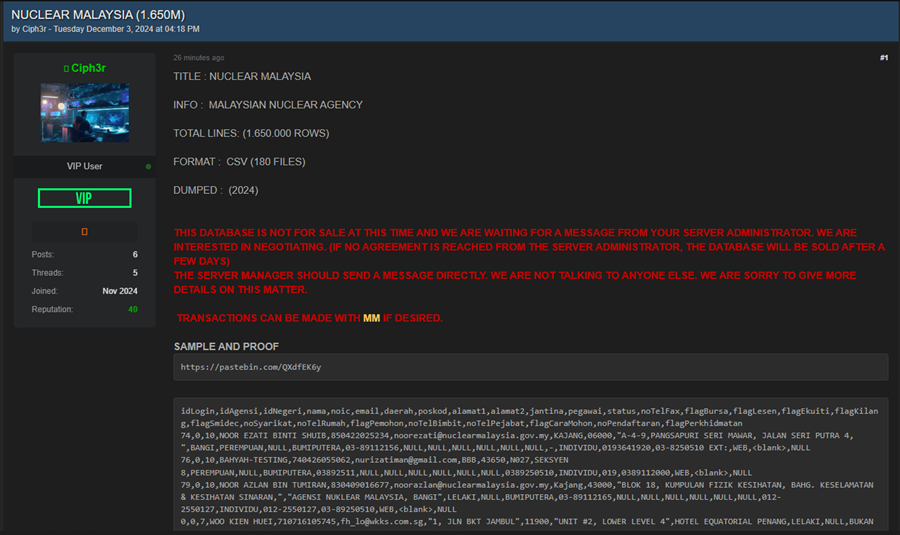Screen dimensions: 900x535
Task: Click Ciph3r's avatar image
Action: pos(85,113)
